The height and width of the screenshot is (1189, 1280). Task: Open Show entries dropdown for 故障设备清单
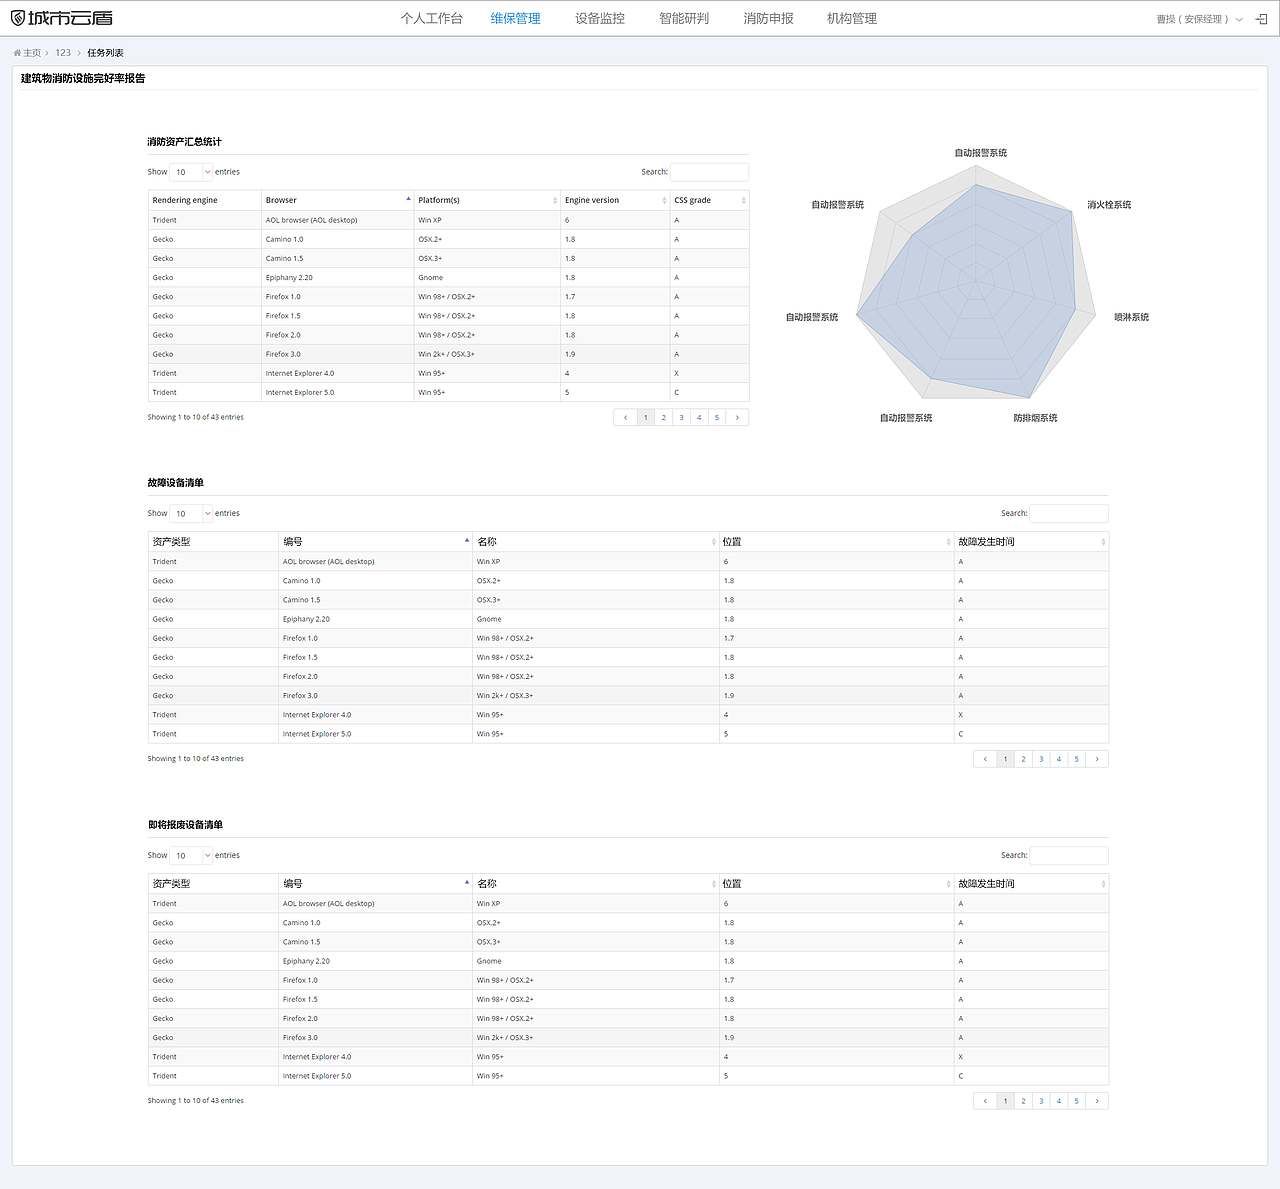tap(191, 514)
